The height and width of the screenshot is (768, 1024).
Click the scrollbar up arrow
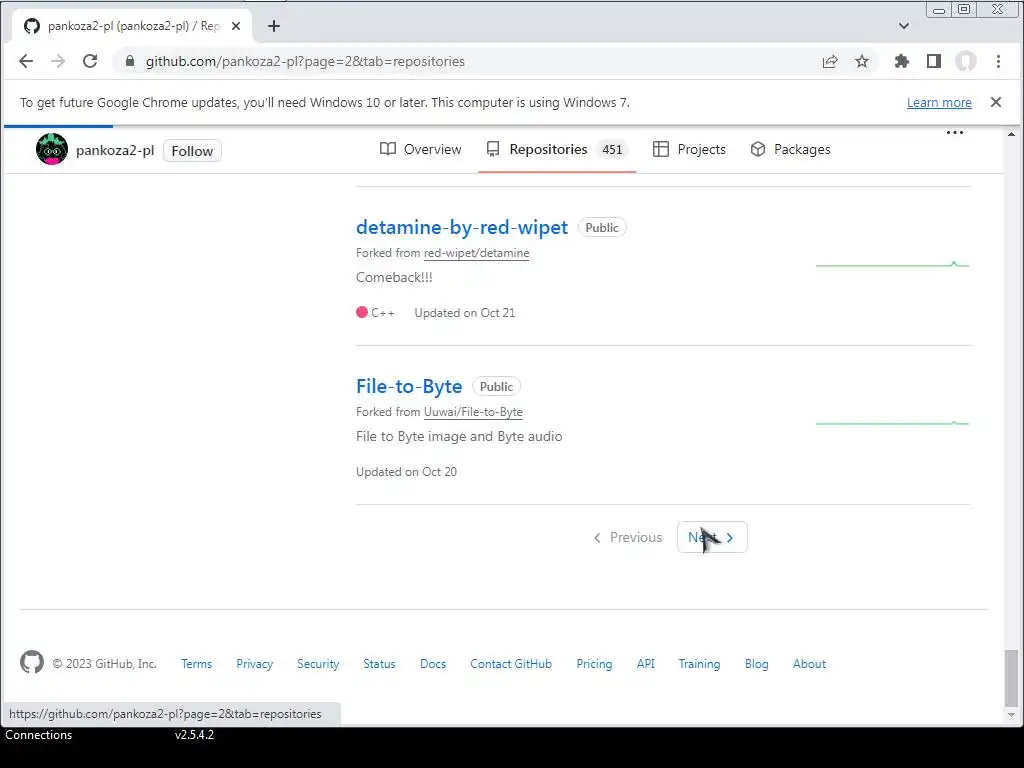1011,133
